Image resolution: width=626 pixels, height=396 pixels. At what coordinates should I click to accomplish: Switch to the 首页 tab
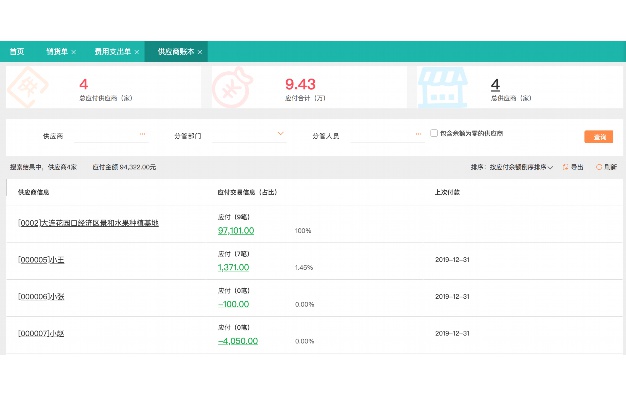tap(17, 51)
